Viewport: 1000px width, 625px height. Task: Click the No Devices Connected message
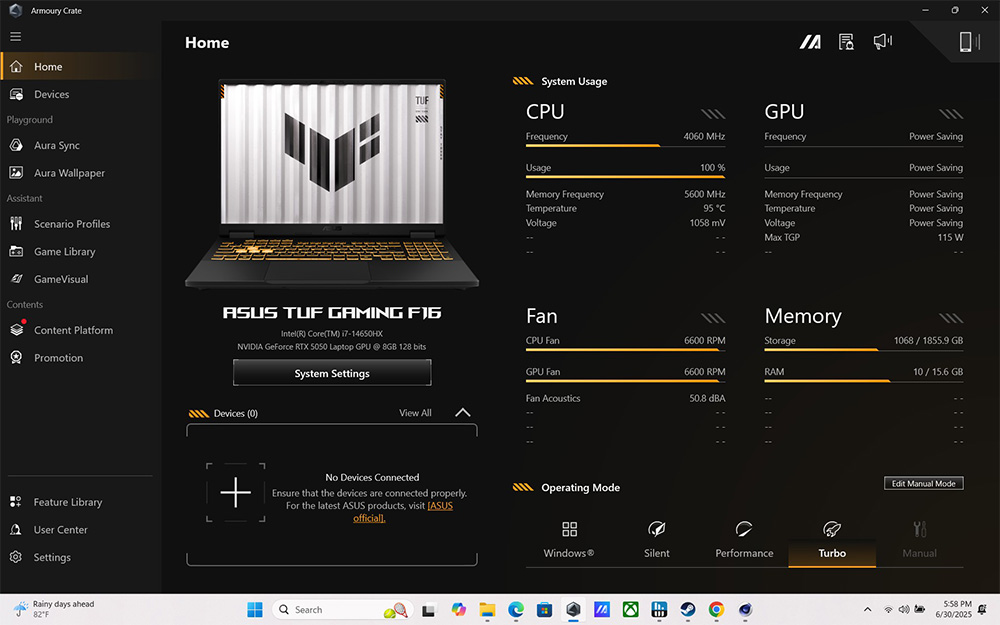372,477
